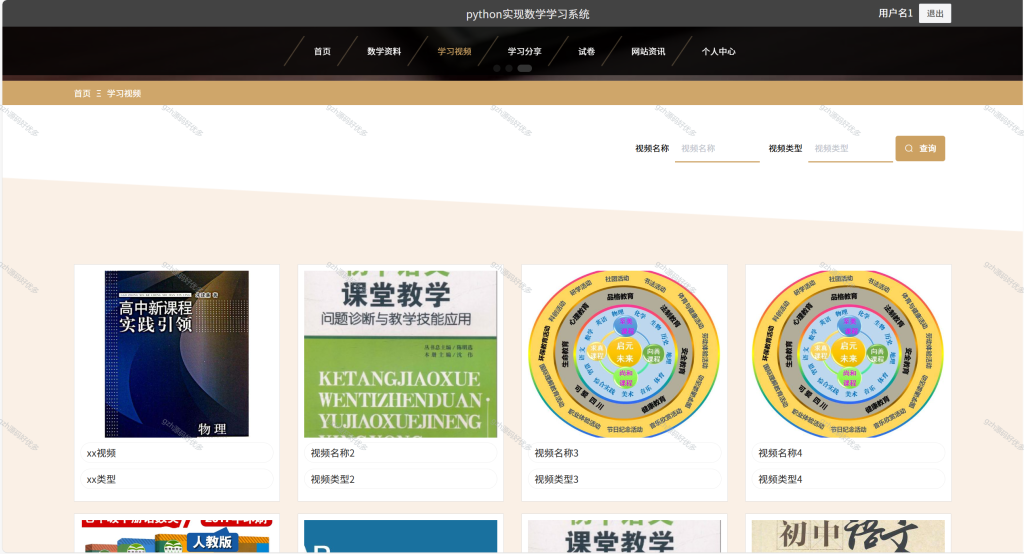Select the 学习视频 navigation tab
The height and width of the screenshot is (554, 1024).
tap(454, 52)
